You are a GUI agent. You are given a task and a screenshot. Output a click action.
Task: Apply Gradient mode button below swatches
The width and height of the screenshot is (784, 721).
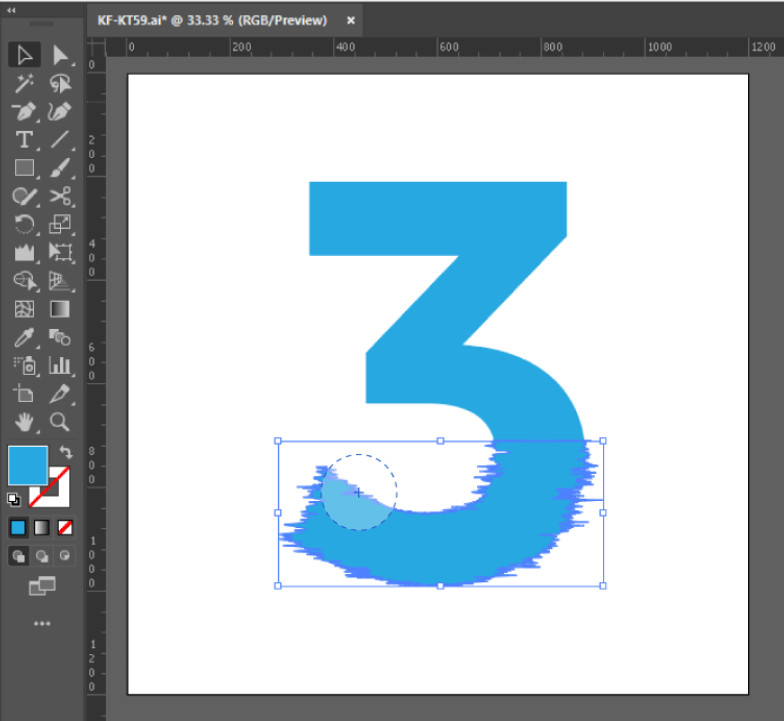[x=42, y=528]
